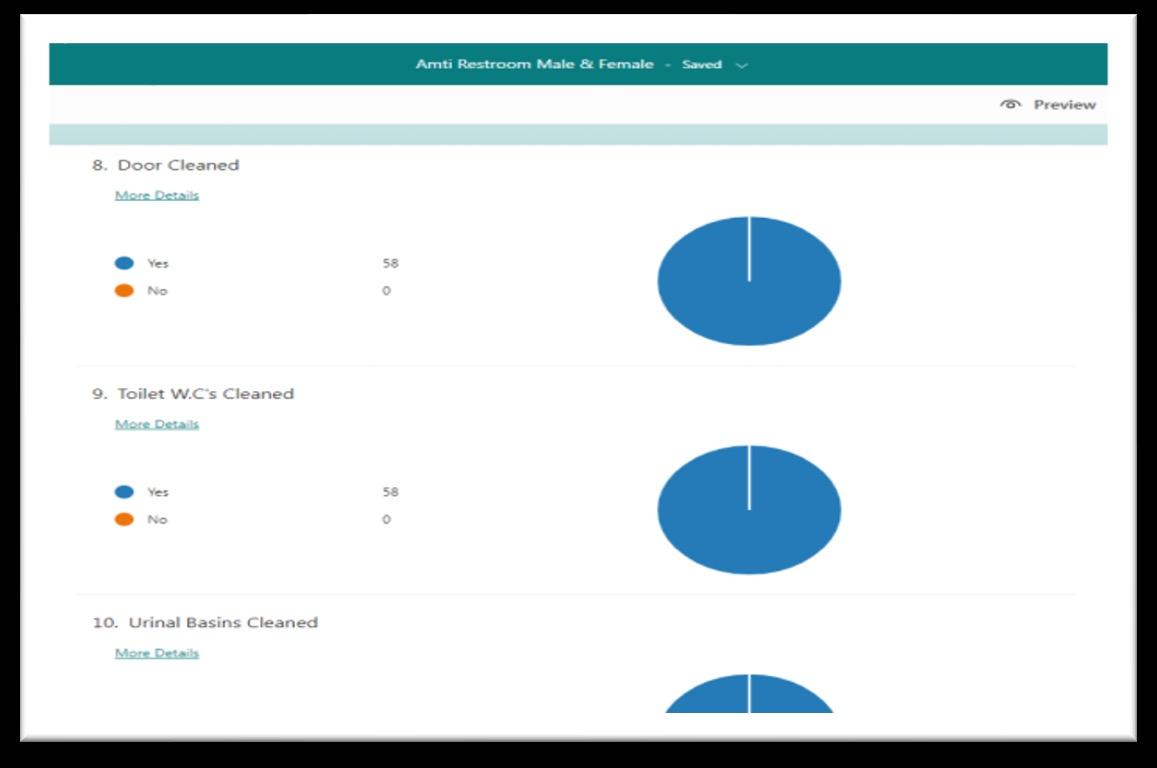Click the No label for Door Cleaned

tap(156, 291)
